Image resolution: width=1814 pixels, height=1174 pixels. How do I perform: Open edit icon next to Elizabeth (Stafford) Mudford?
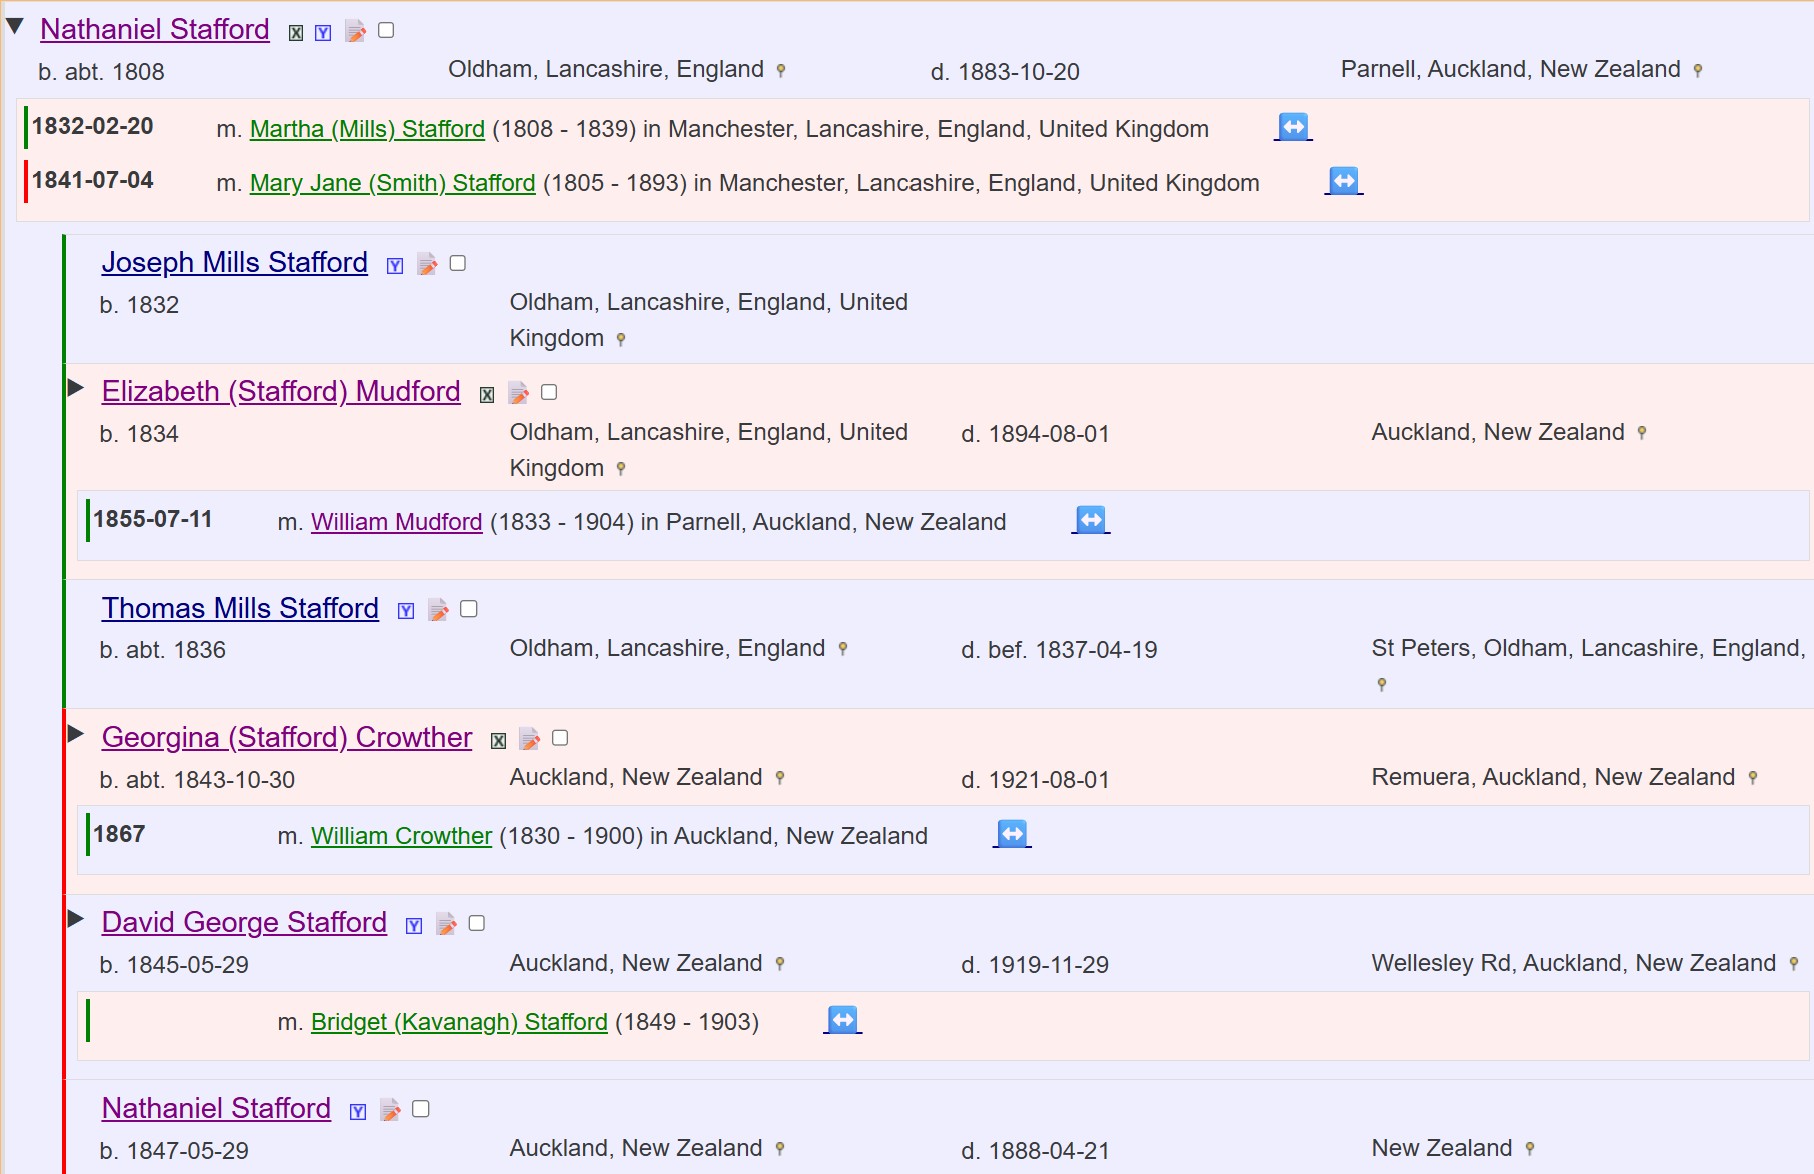[518, 394]
